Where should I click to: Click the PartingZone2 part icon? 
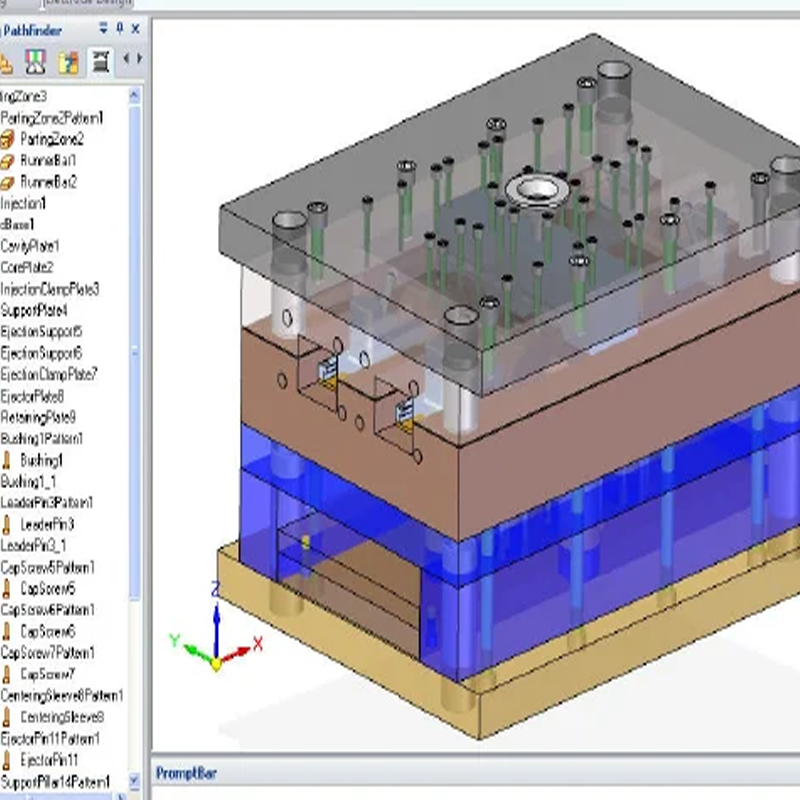pyautogui.click(x=7, y=139)
